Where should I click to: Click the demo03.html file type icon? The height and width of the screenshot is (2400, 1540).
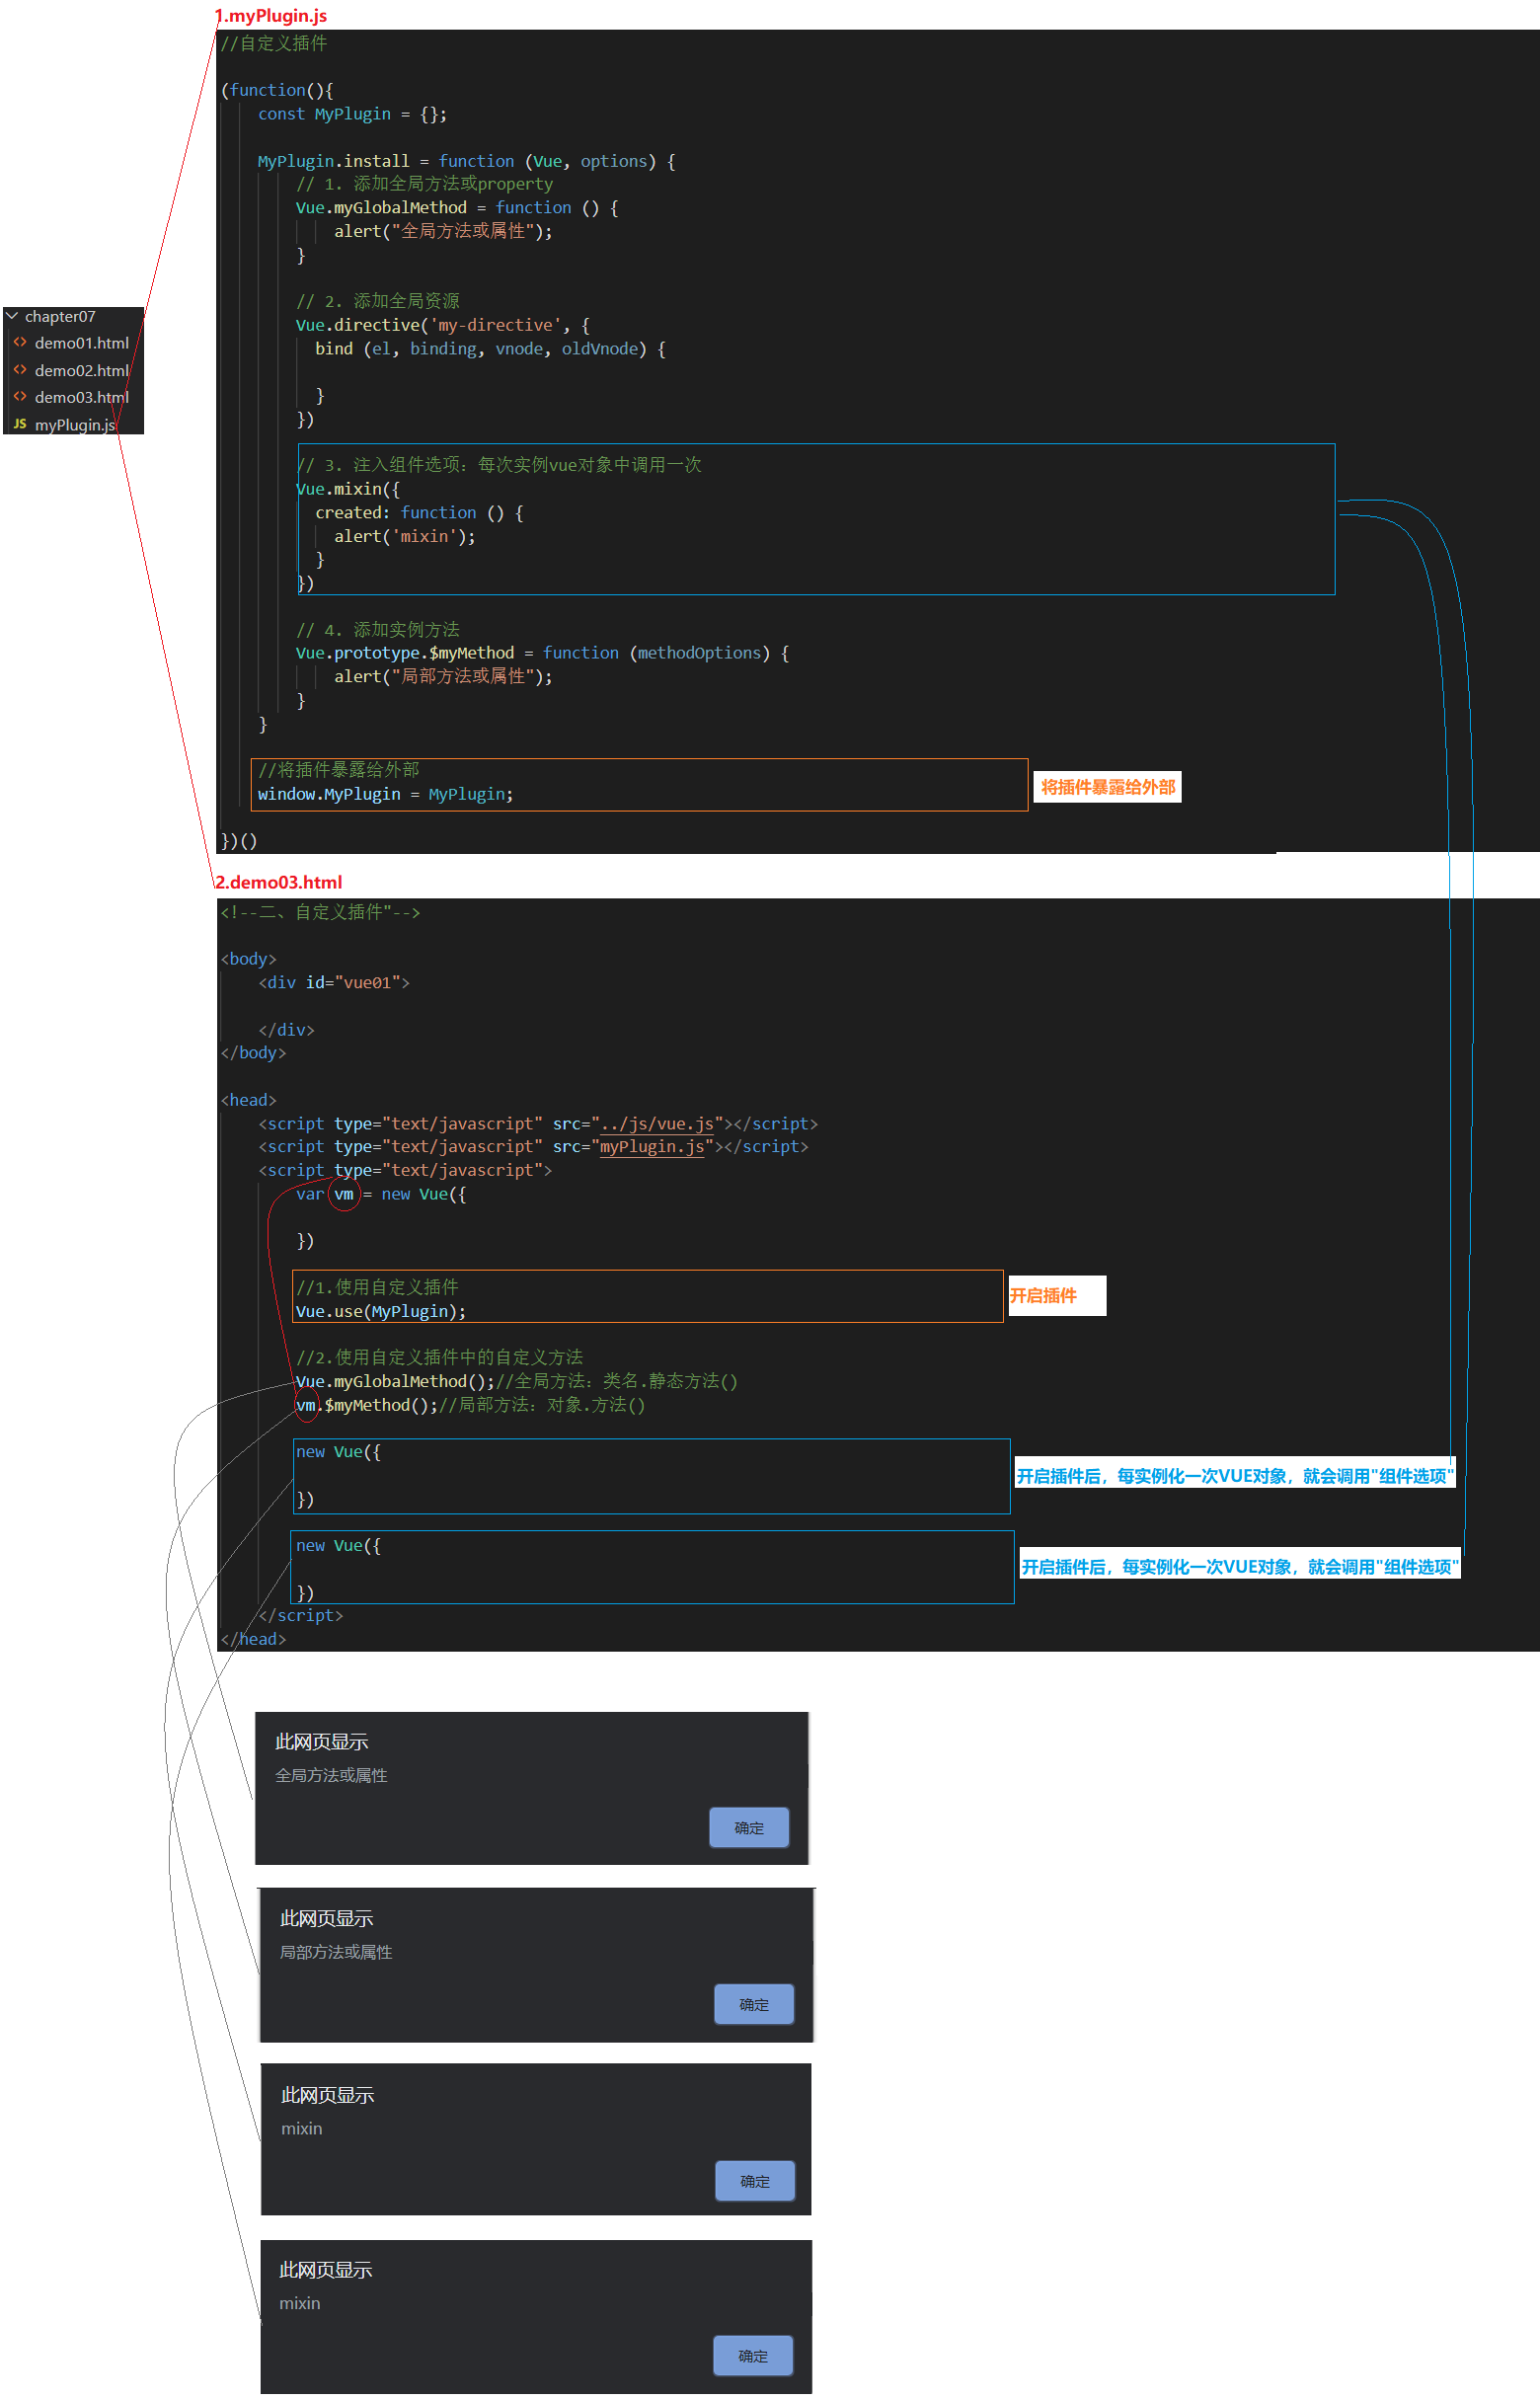tap(19, 397)
